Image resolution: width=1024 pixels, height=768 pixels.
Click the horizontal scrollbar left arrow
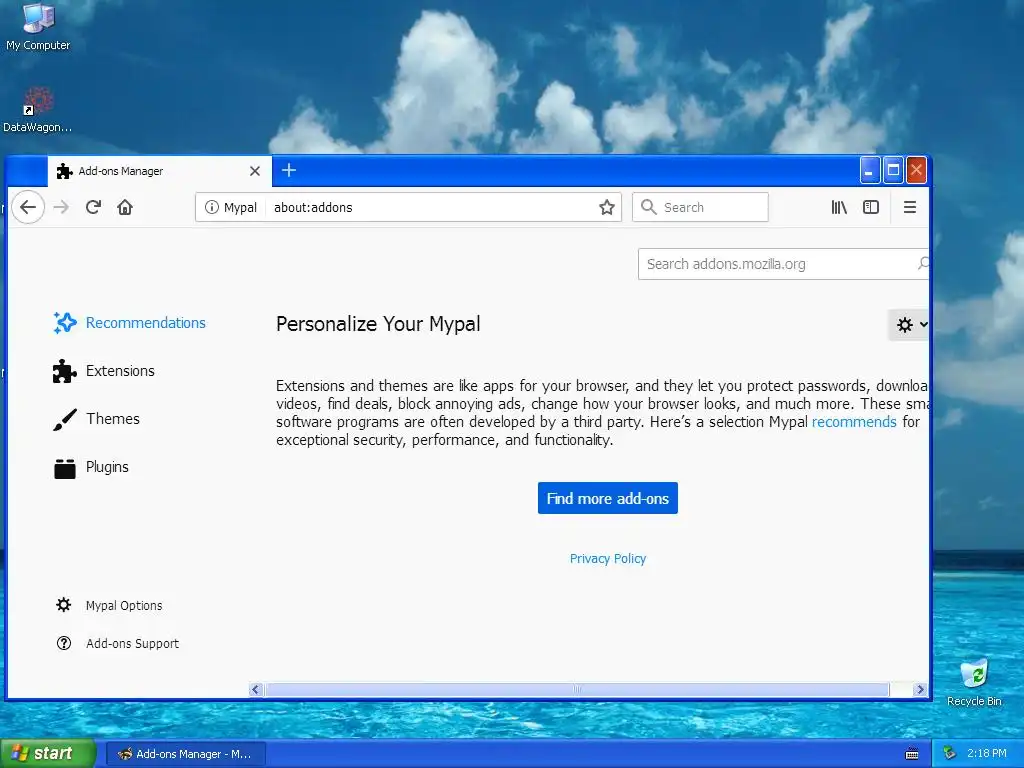[255, 690]
